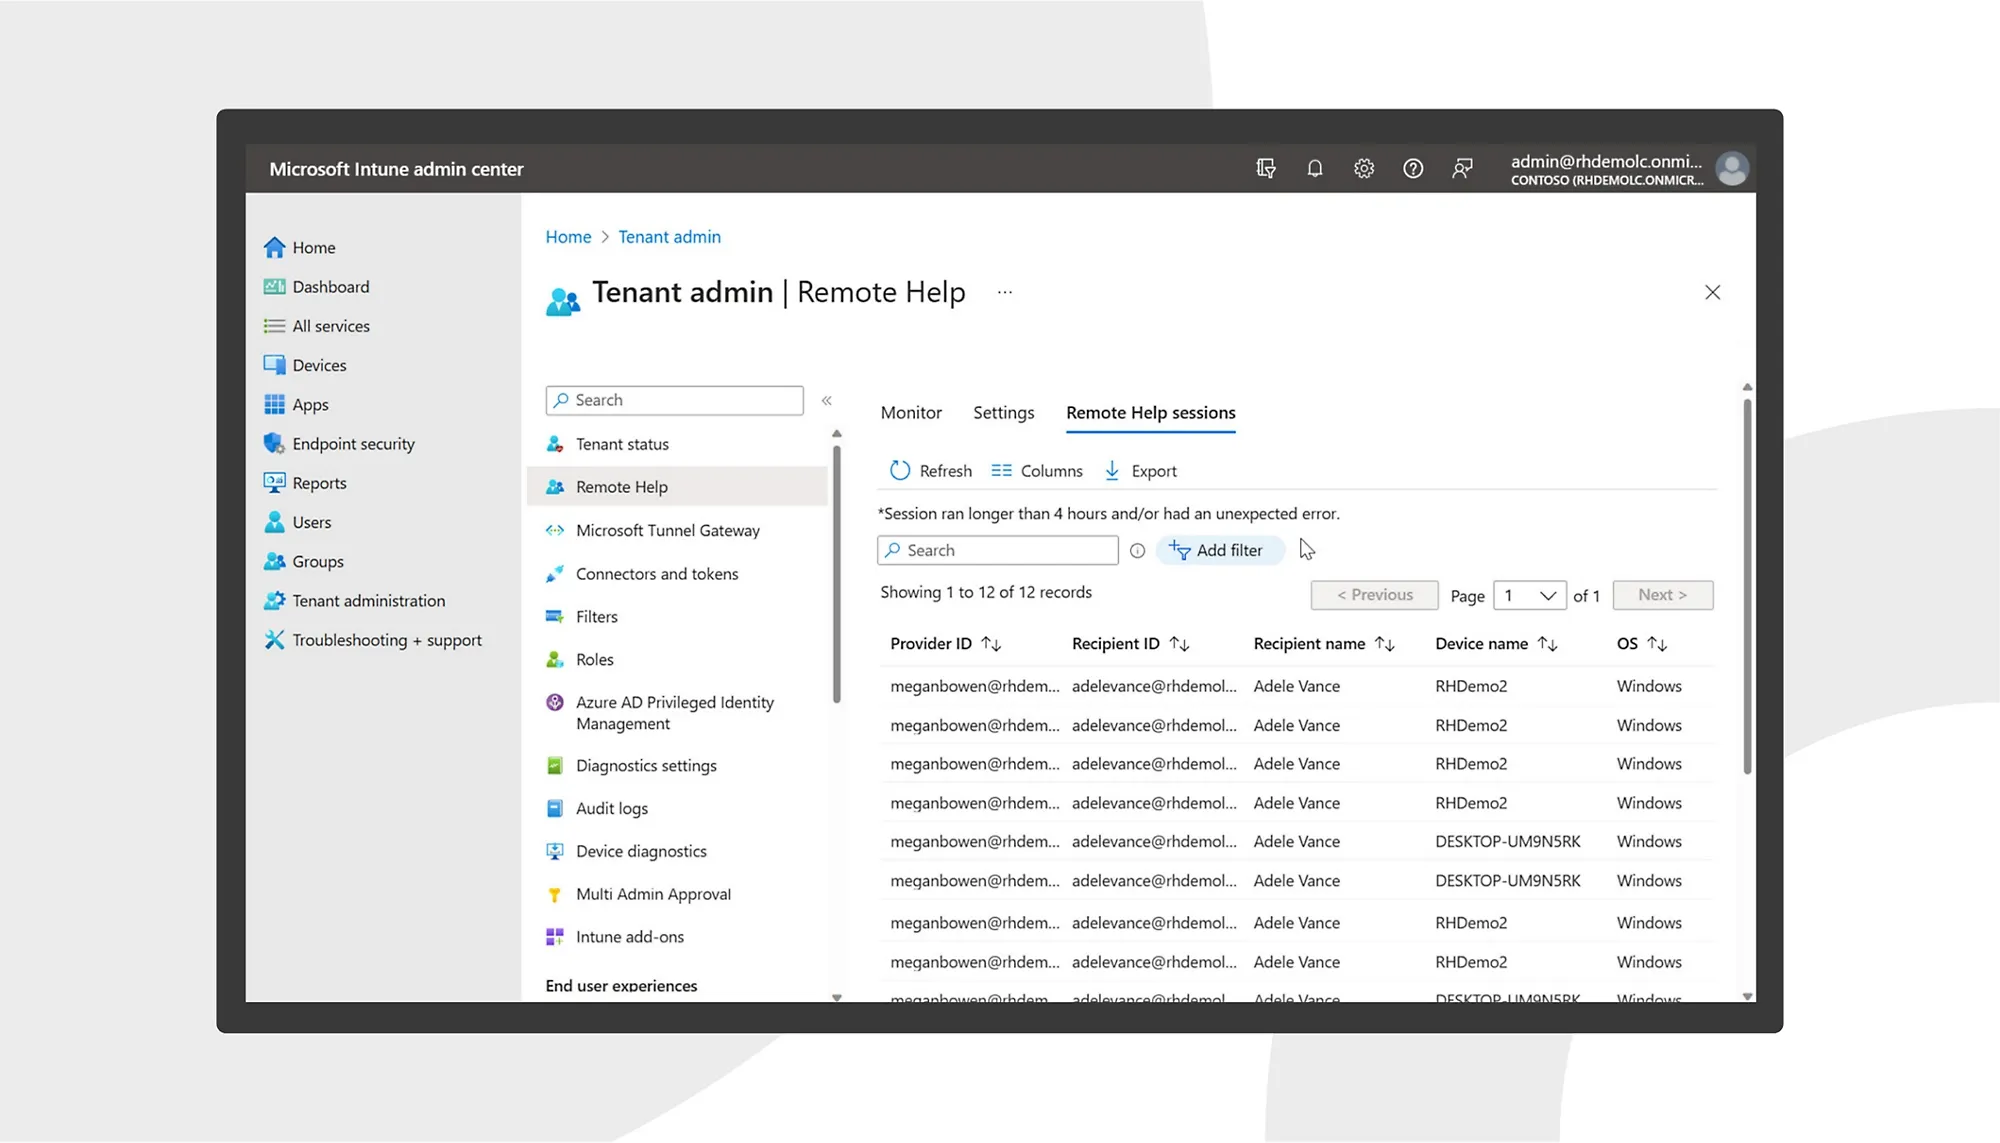Image resolution: width=2000 pixels, height=1143 pixels.
Task: Open the ellipsis more options menu
Action: (x=1005, y=292)
